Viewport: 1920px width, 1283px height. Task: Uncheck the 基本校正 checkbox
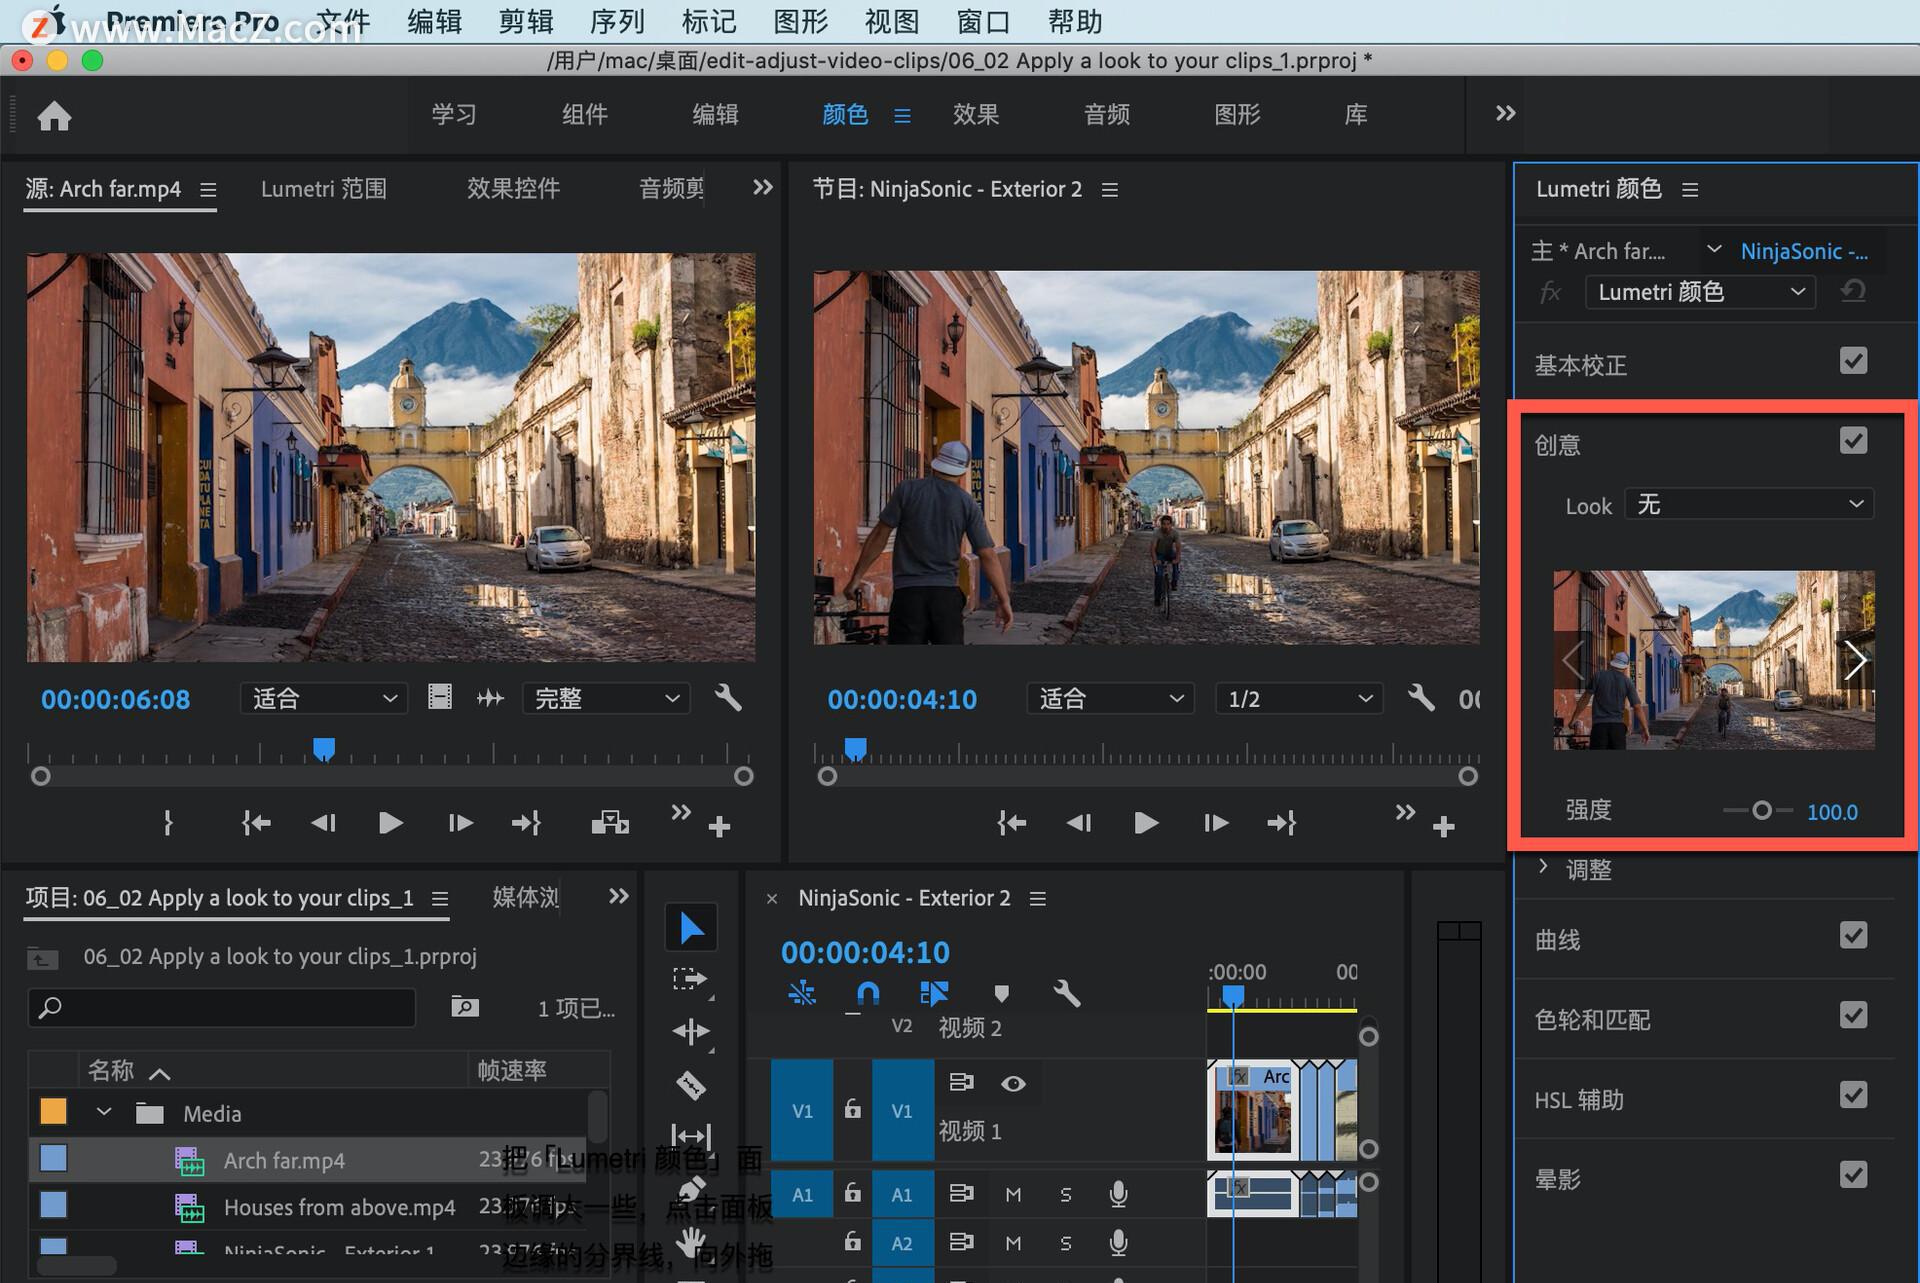pos(1853,361)
